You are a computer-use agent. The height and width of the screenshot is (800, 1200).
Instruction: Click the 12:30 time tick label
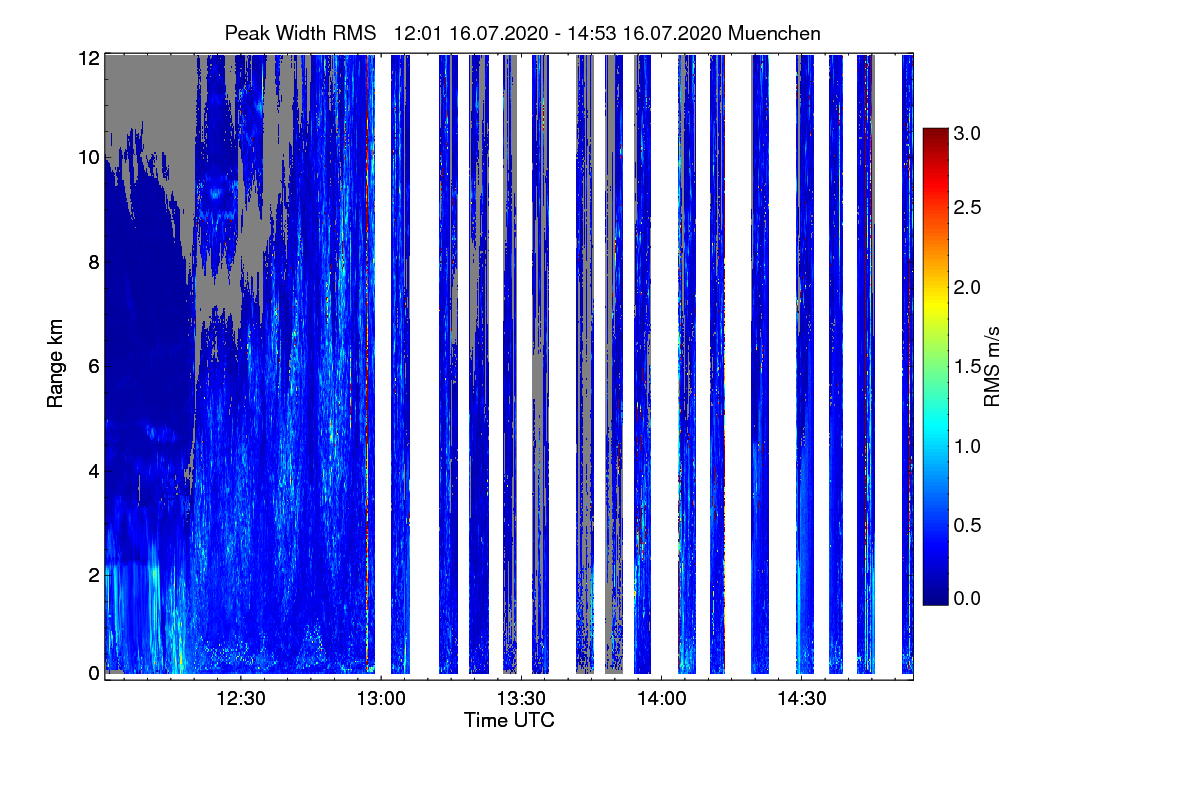click(x=241, y=698)
